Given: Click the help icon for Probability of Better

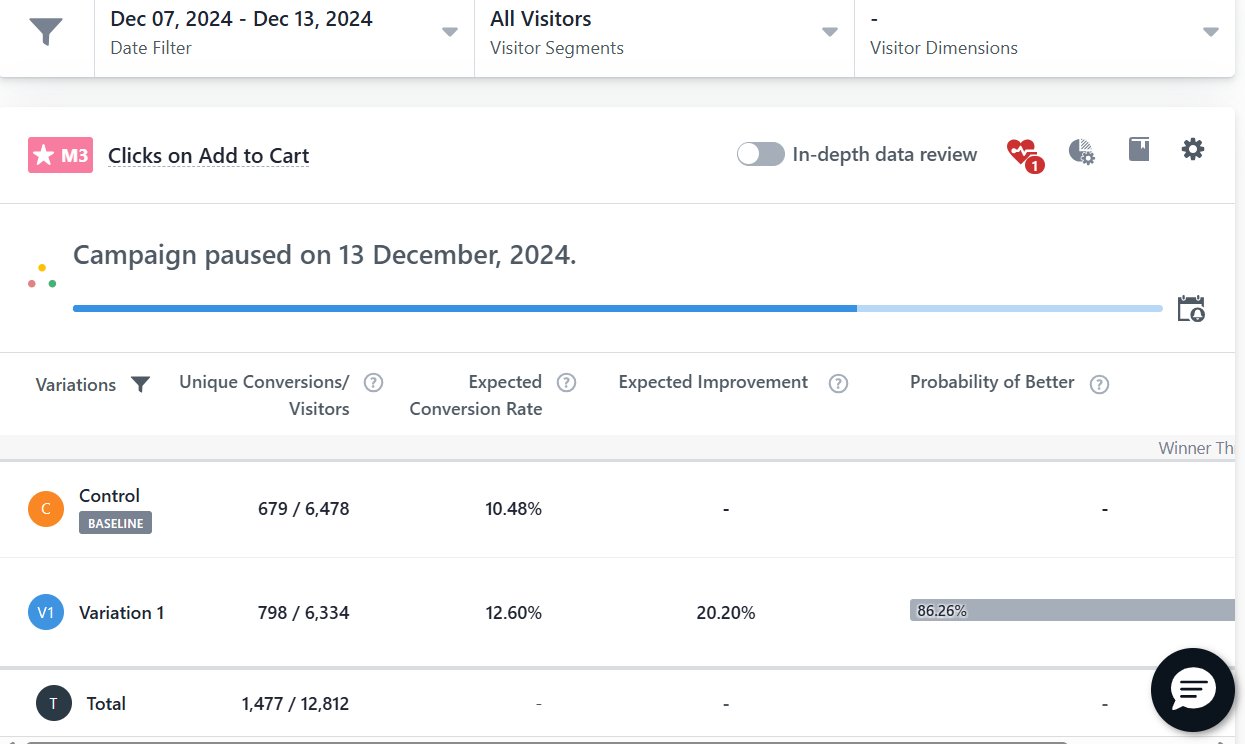Looking at the screenshot, I should click(1099, 384).
